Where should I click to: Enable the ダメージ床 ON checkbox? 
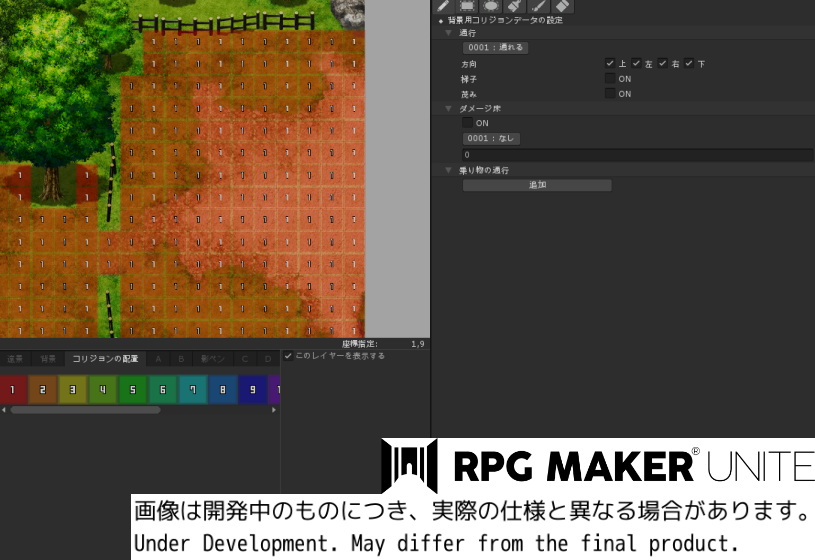tap(467, 122)
